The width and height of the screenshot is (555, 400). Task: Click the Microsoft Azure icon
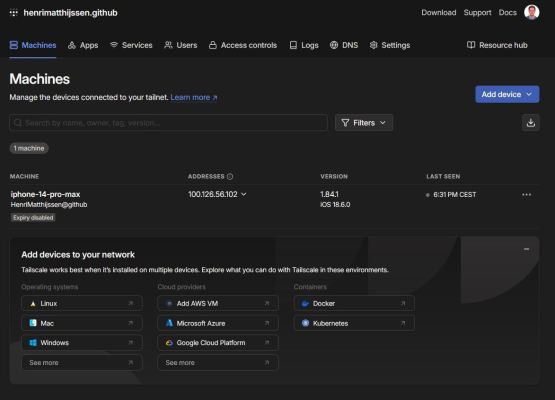(169, 323)
